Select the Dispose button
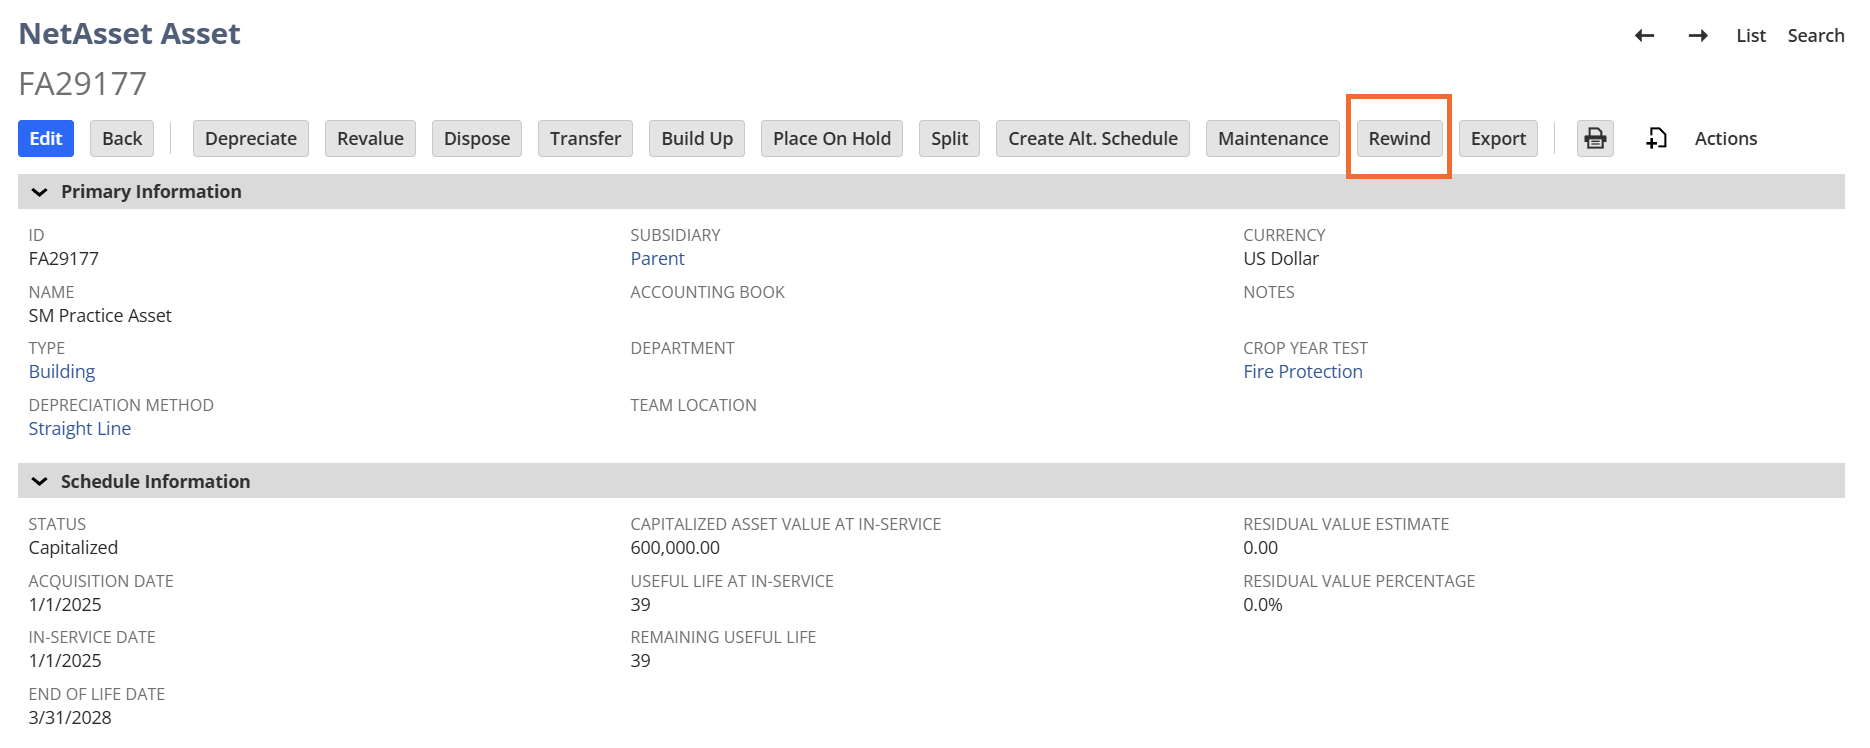1870x748 pixels. (477, 138)
